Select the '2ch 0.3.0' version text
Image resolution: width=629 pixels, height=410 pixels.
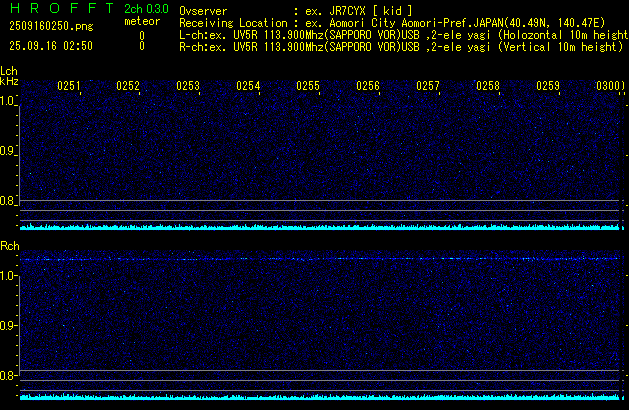pos(146,9)
